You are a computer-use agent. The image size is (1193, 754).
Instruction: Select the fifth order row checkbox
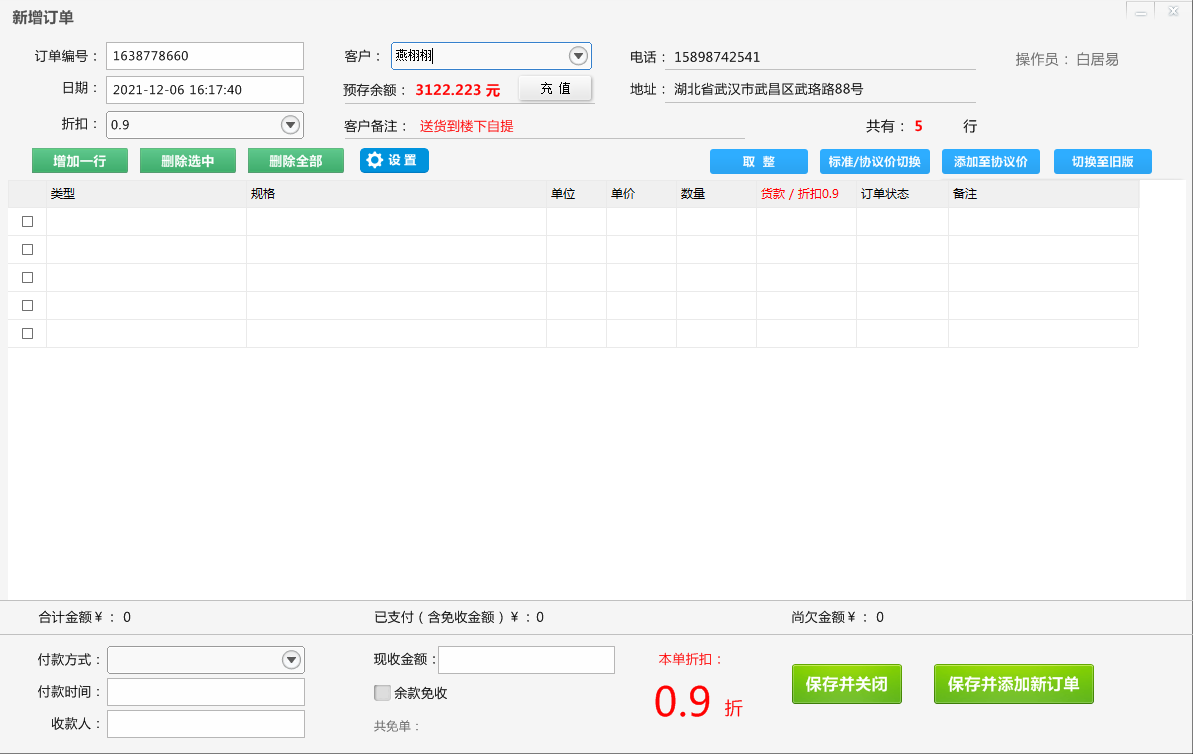[27, 334]
